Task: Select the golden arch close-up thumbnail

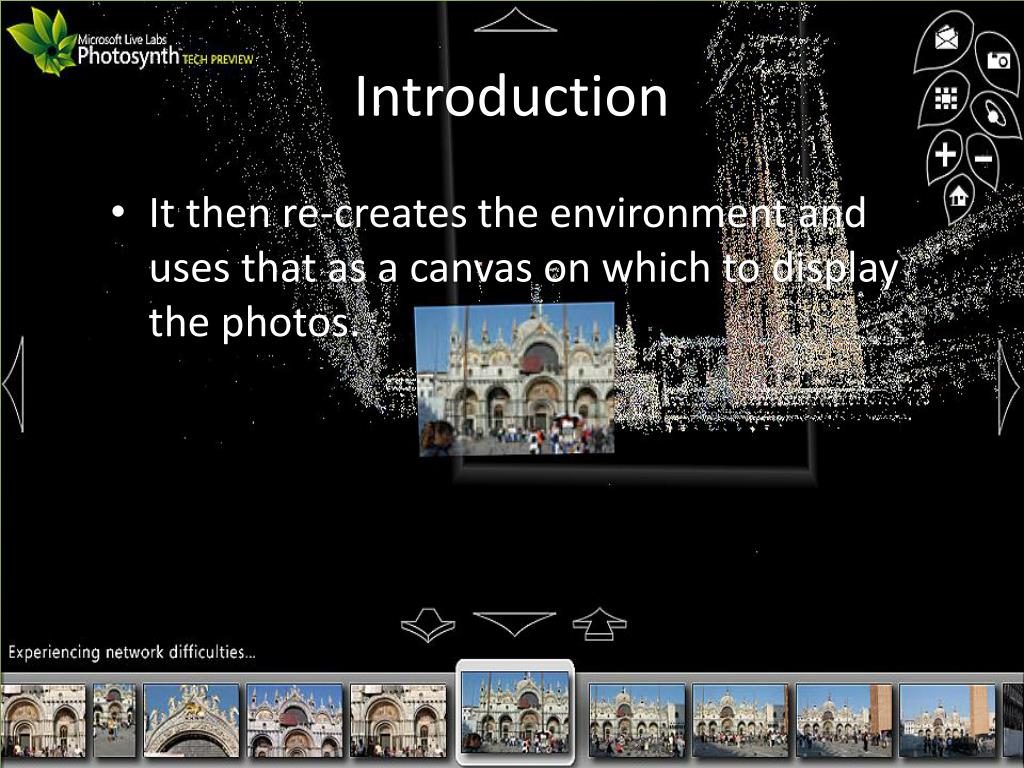Action: 191,720
